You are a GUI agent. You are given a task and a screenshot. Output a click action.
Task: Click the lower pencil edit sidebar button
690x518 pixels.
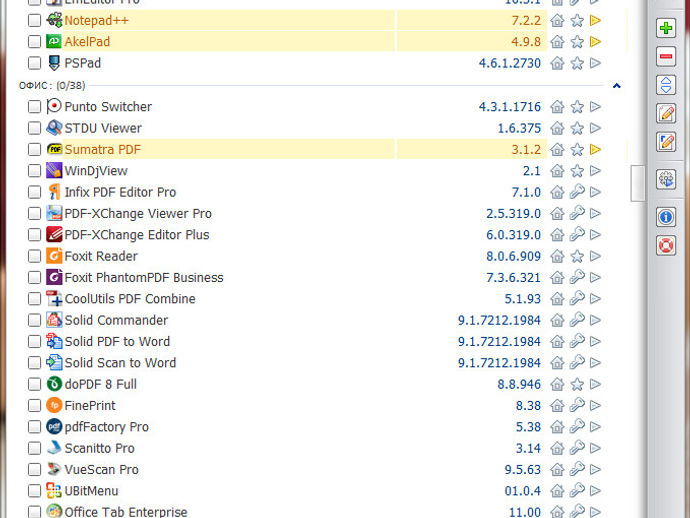click(666, 142)
